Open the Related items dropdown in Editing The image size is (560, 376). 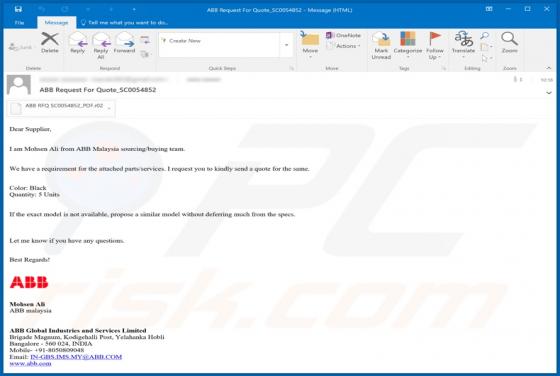tap(486, 47)
